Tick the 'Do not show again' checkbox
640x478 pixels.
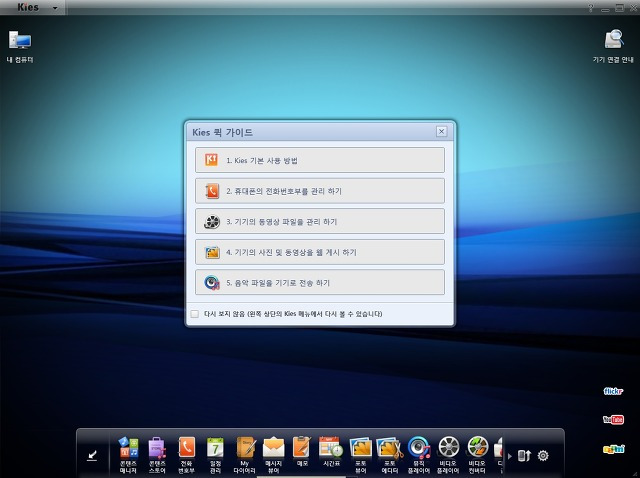pos(195,313)
